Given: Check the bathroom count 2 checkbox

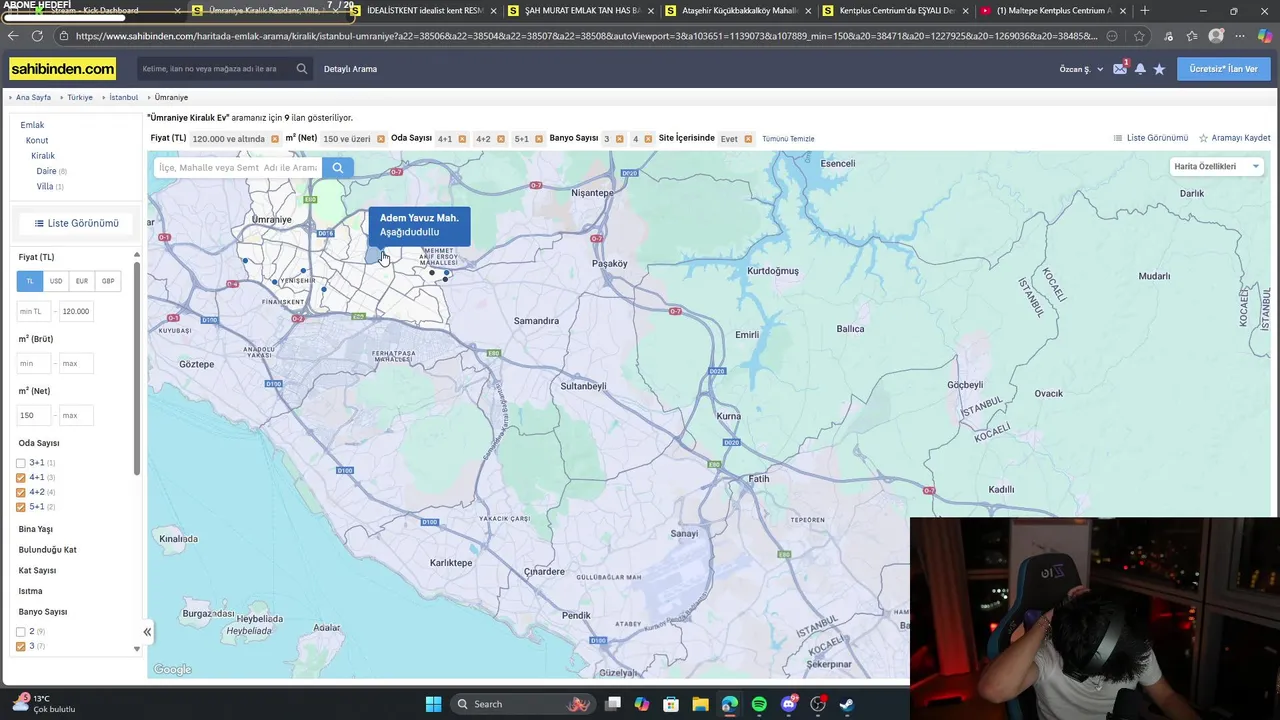Looking at the screenshot, I should tap(20, 632).
